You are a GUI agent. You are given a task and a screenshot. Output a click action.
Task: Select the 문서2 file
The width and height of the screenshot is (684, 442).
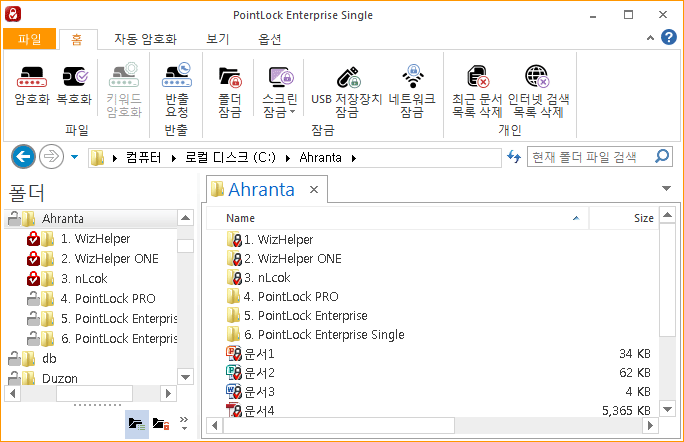point(259,373)
